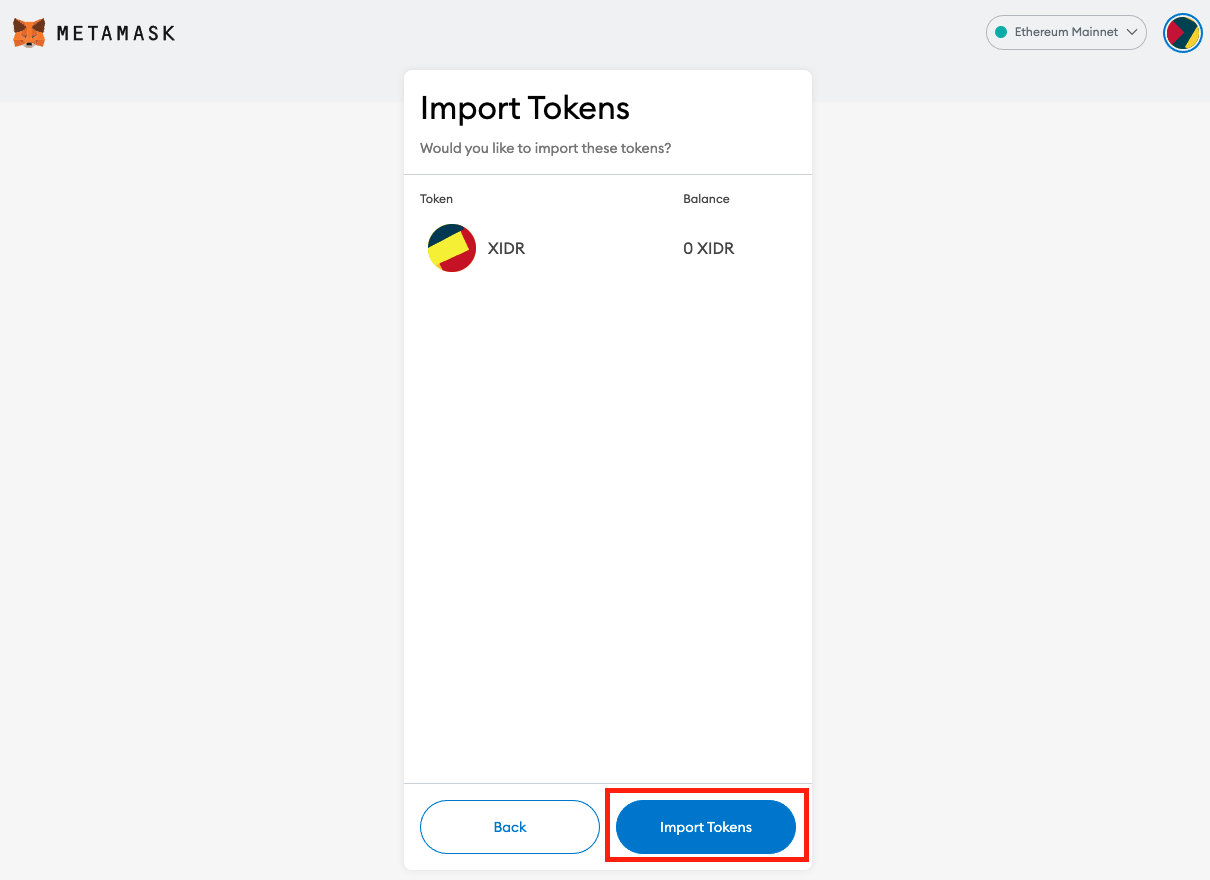
Task: Click the gray background right of dialog
Action: tap(1010, 490)
